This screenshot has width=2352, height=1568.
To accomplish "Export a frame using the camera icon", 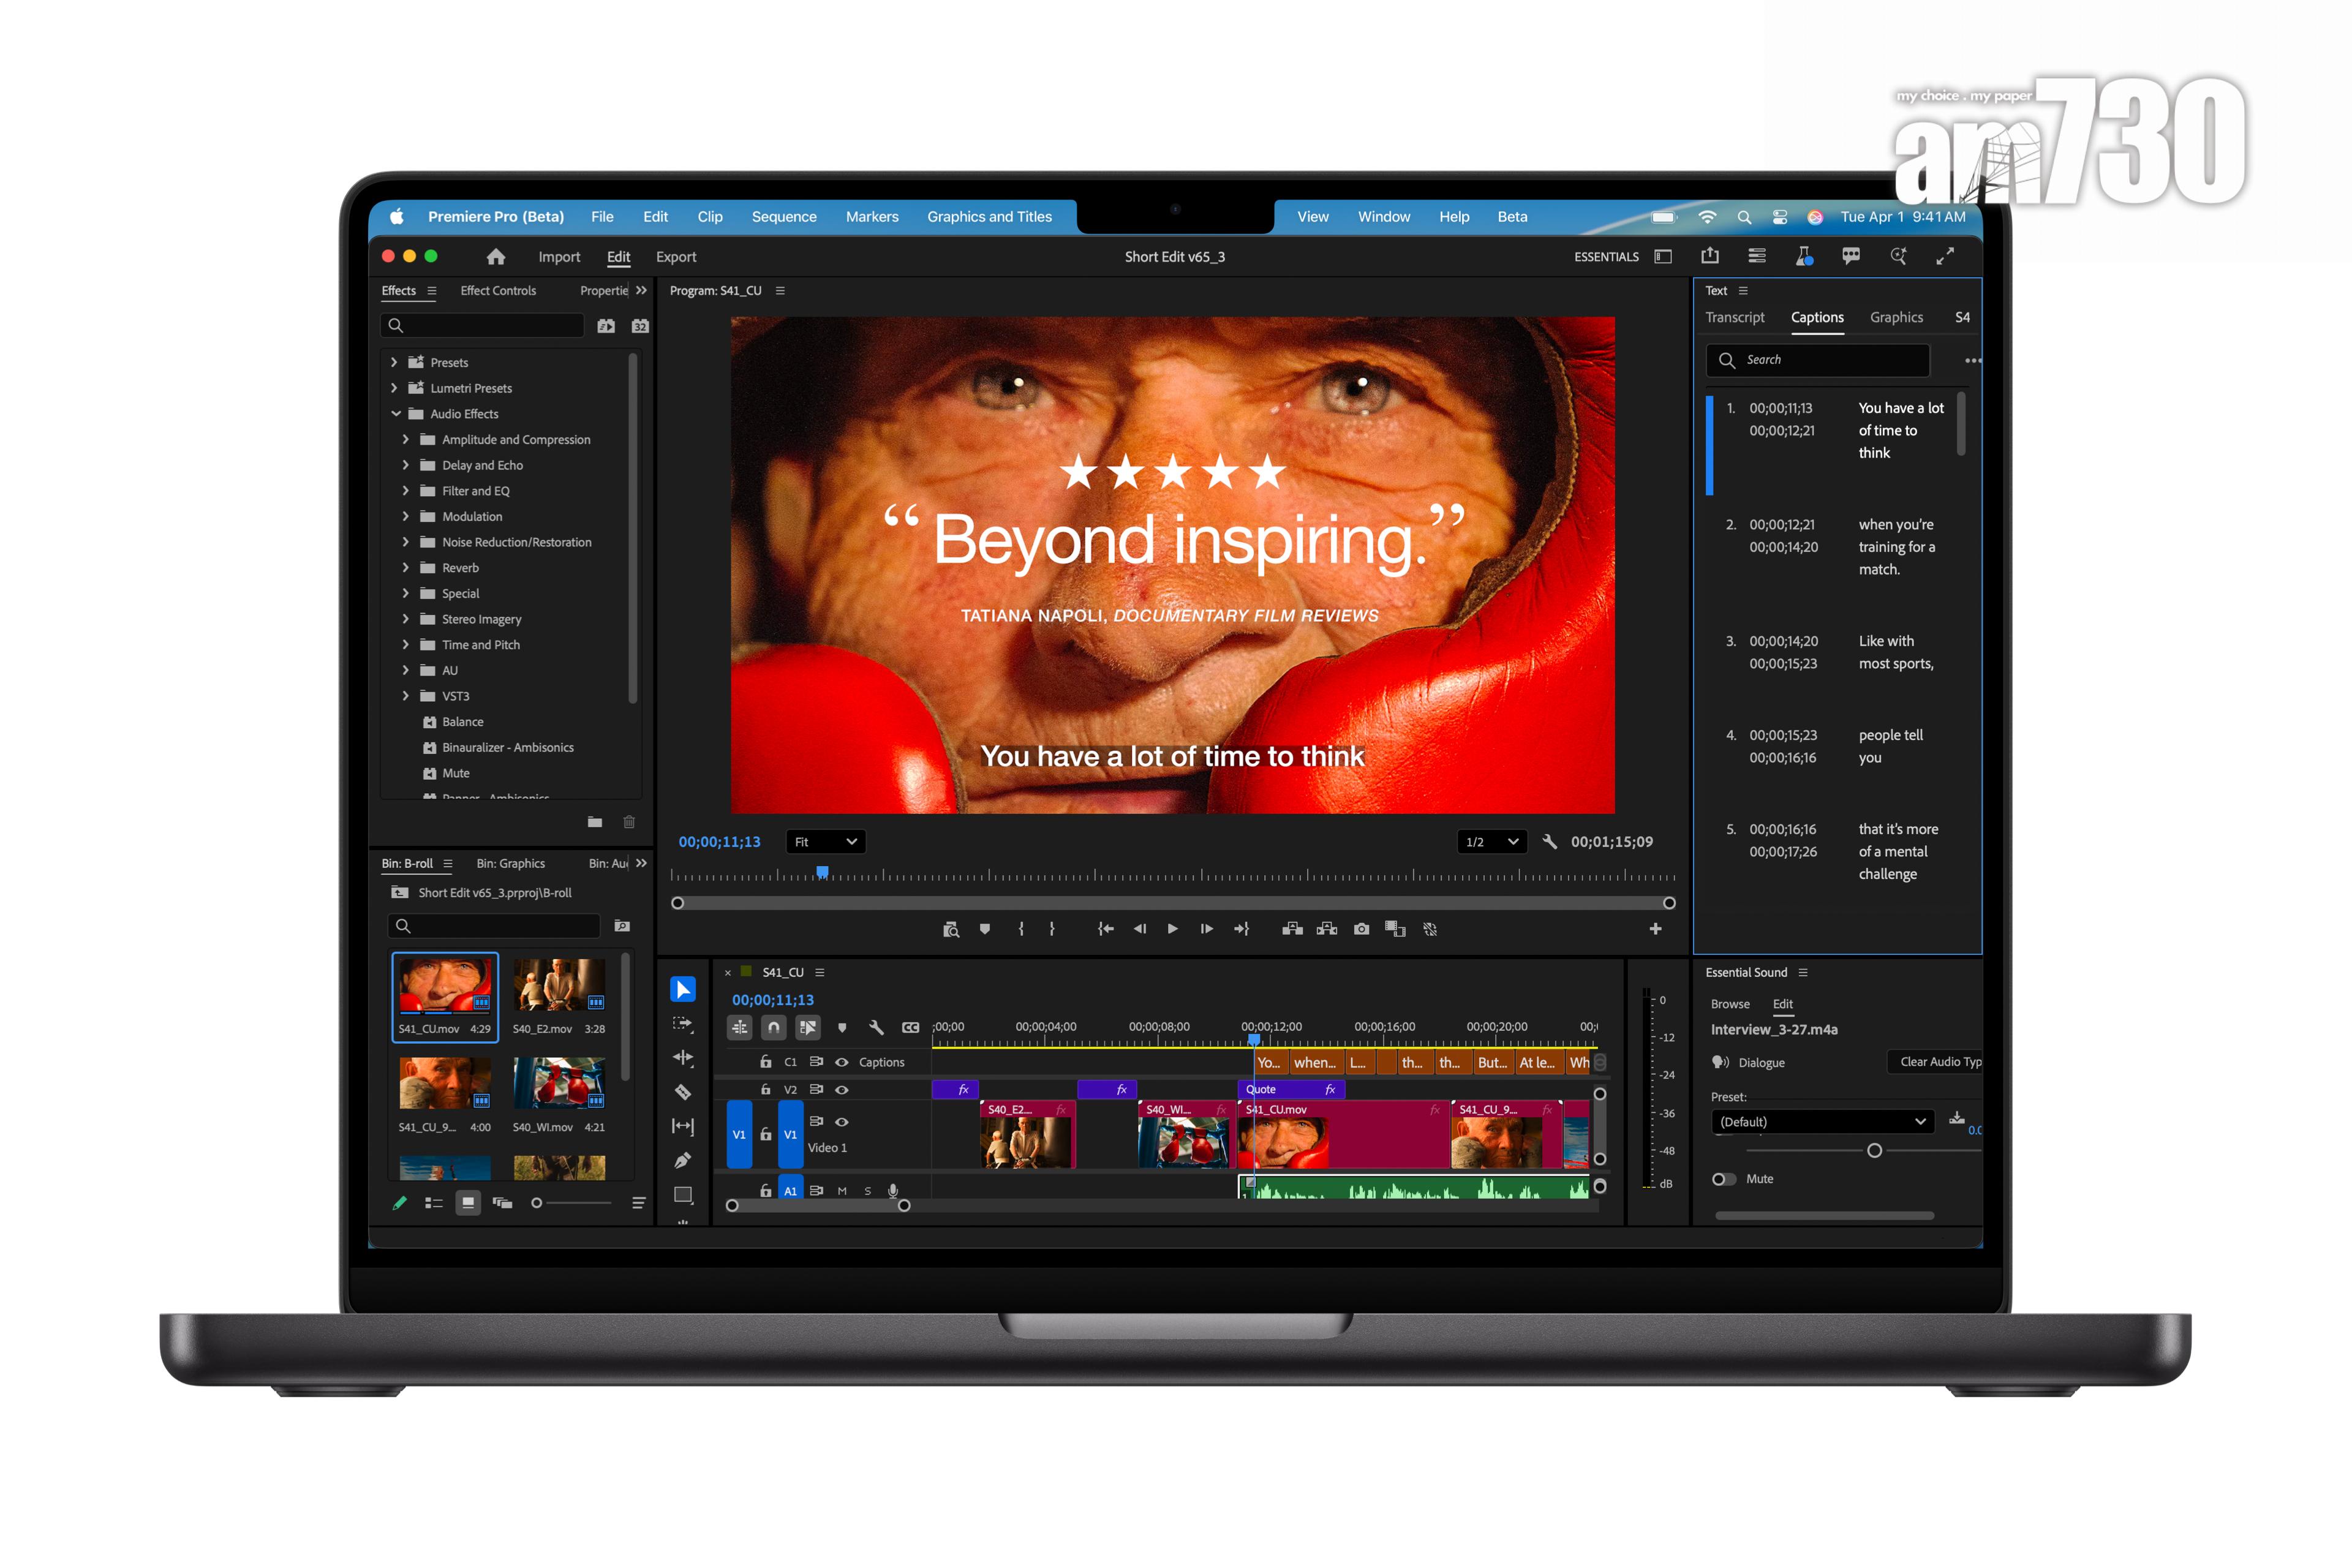I will pos(1362,928).
